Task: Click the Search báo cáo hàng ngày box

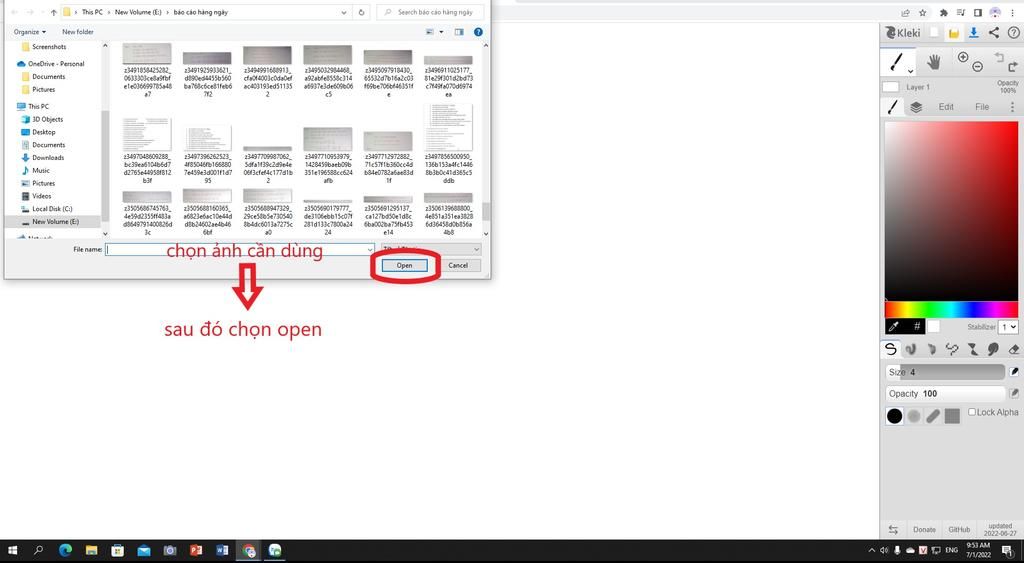Action: coord(432,12)
